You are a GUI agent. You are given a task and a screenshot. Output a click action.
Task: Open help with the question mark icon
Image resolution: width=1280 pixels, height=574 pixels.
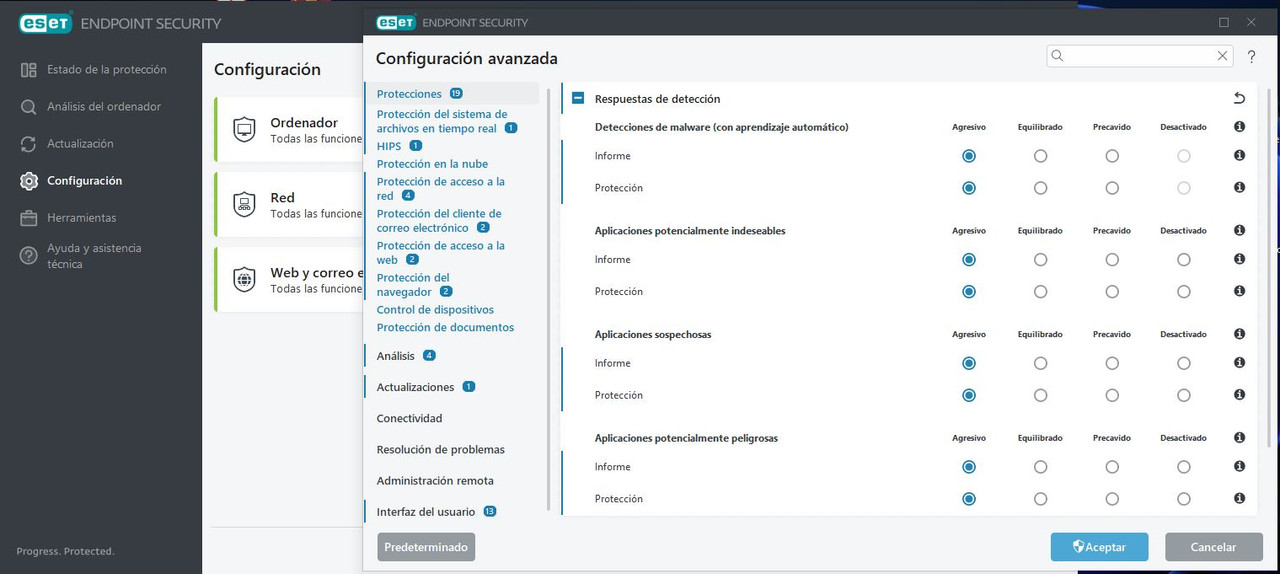(1251, 57)
